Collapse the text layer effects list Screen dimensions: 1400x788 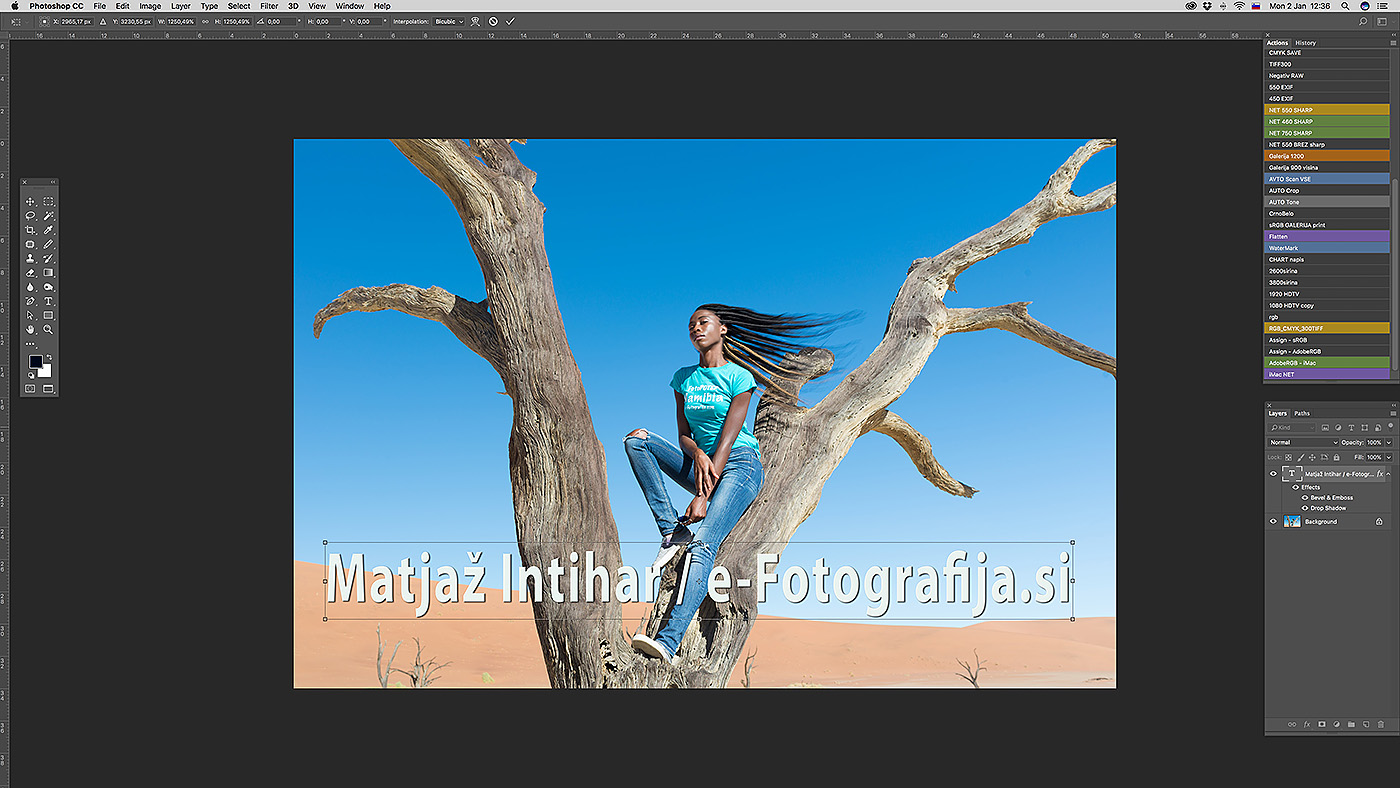click(x=1388, y=473)
